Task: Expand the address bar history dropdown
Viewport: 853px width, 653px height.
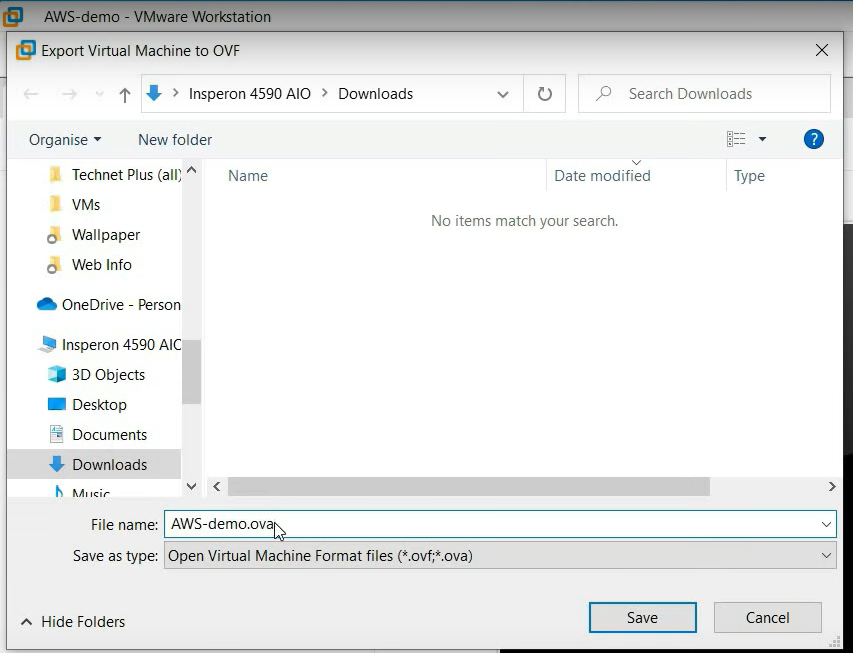Action: point(503,94)
